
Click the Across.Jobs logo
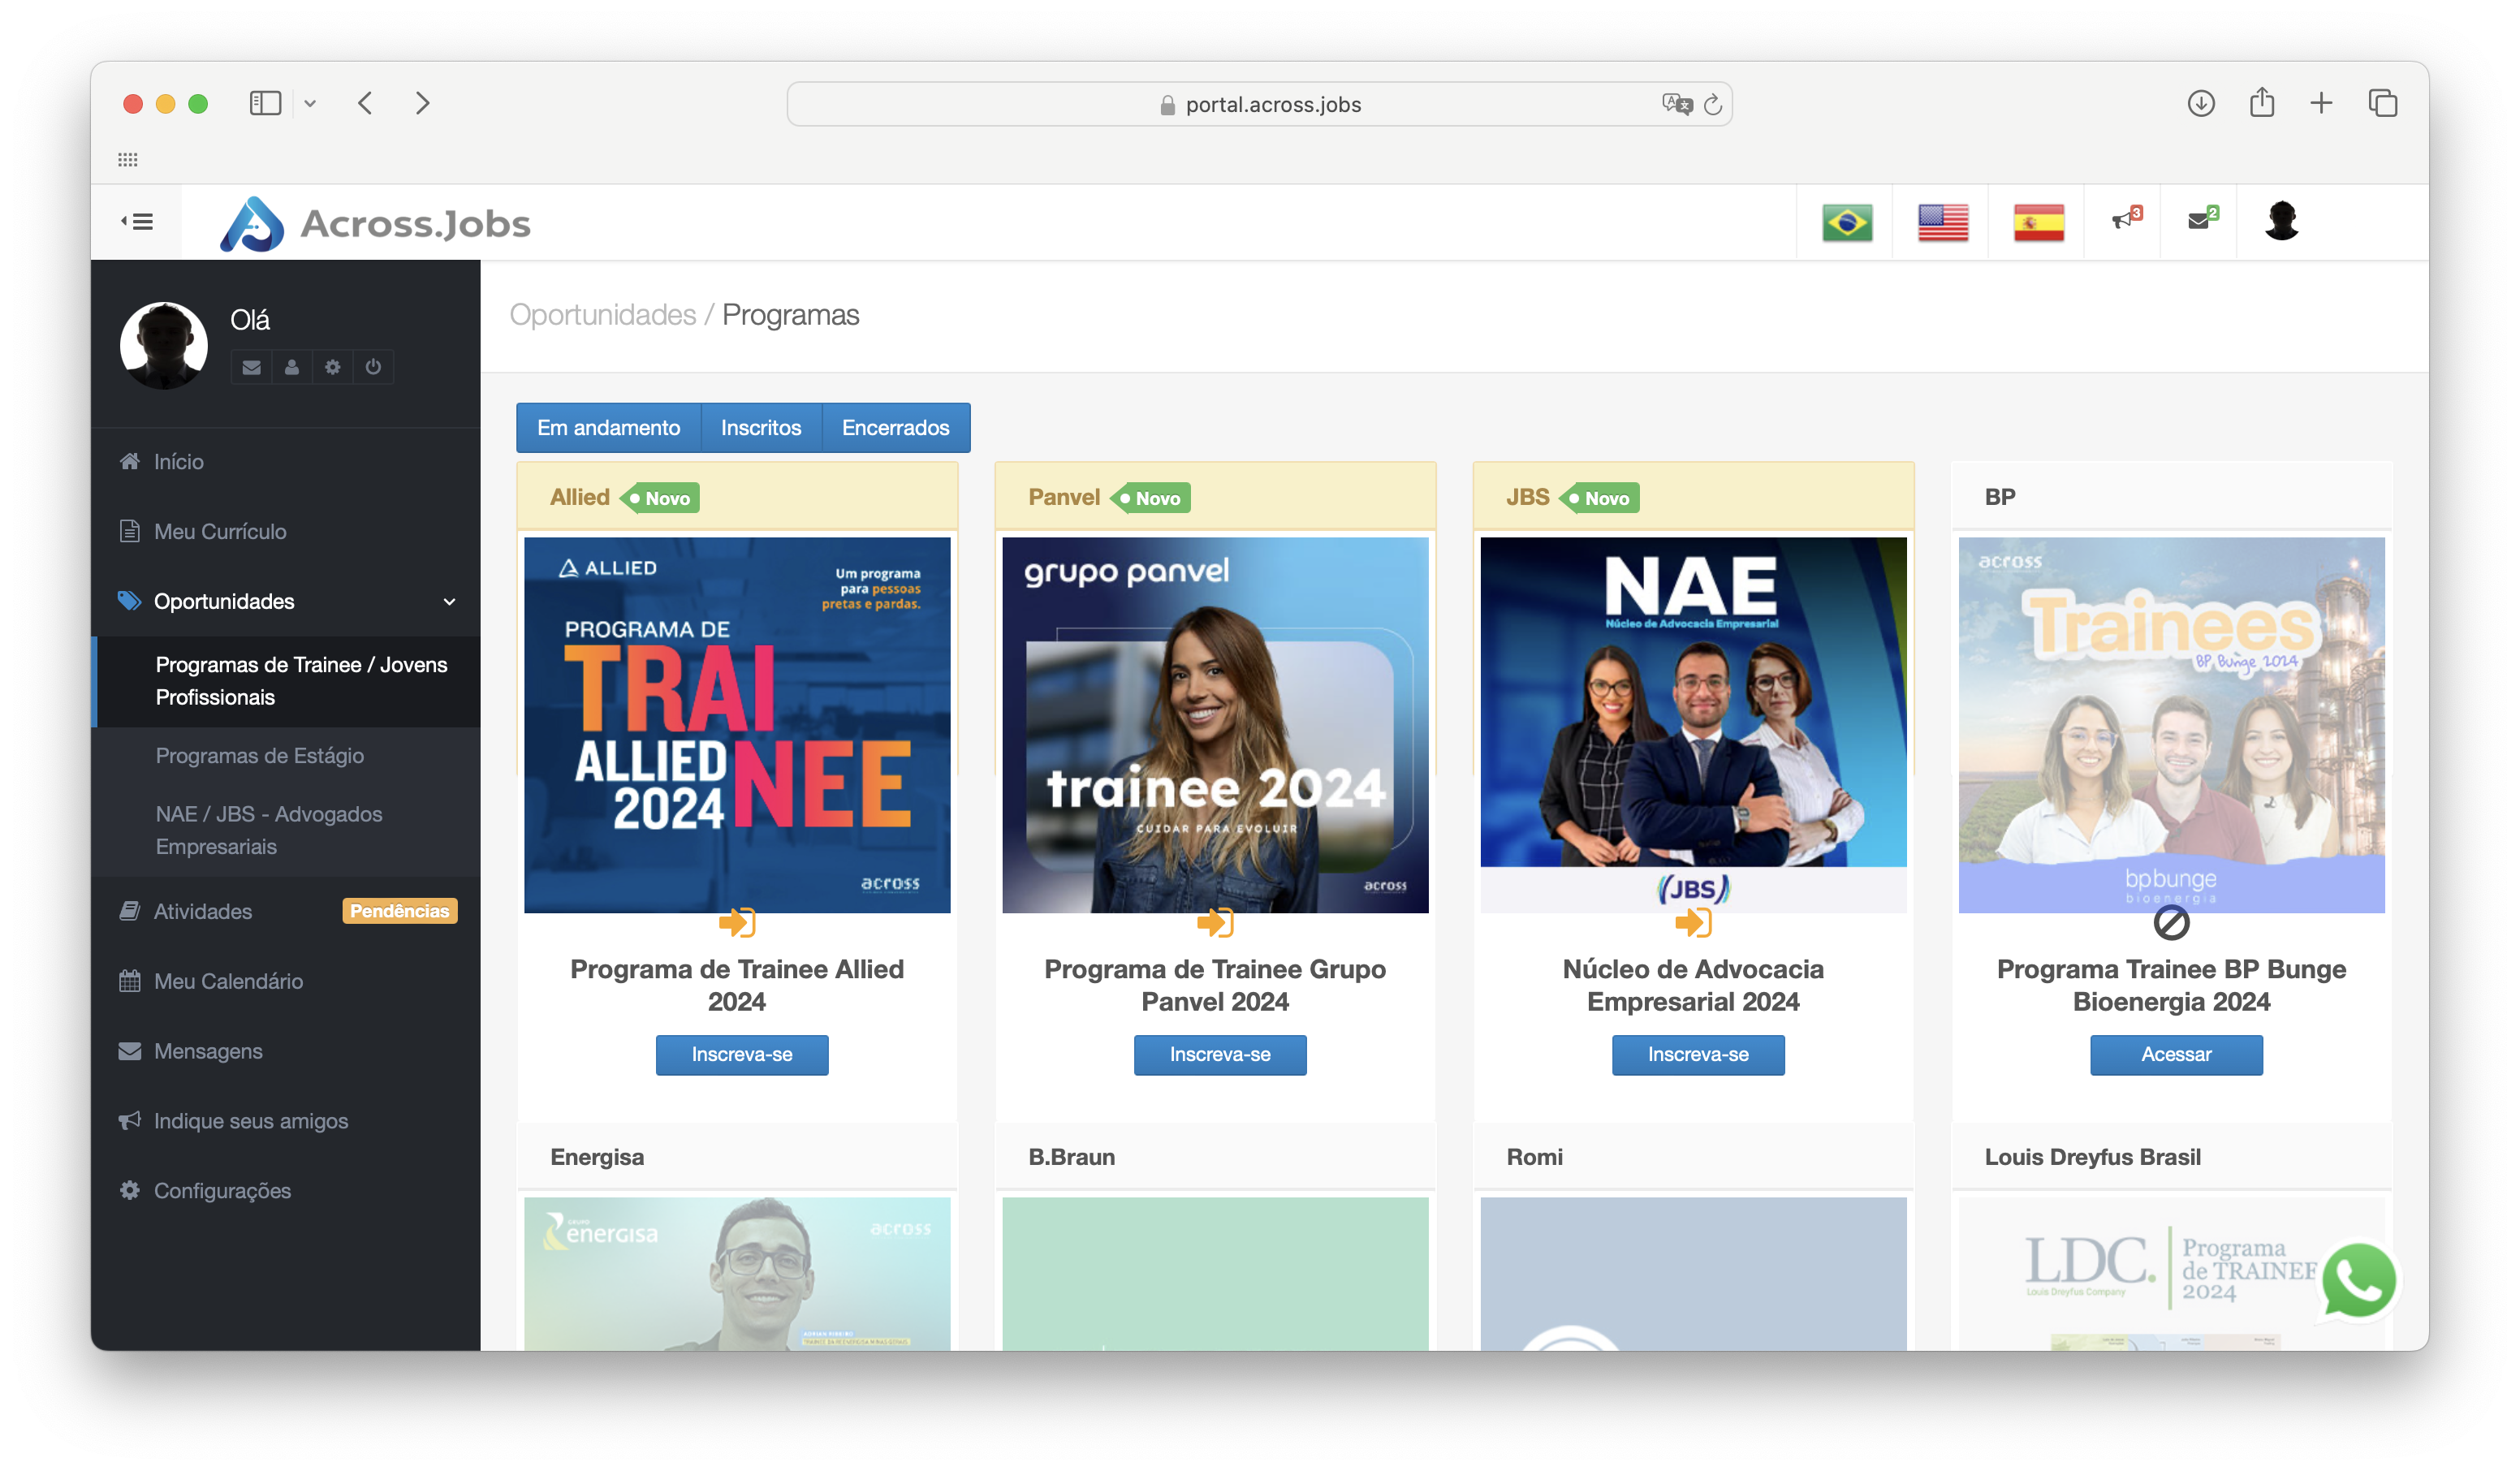375,223
